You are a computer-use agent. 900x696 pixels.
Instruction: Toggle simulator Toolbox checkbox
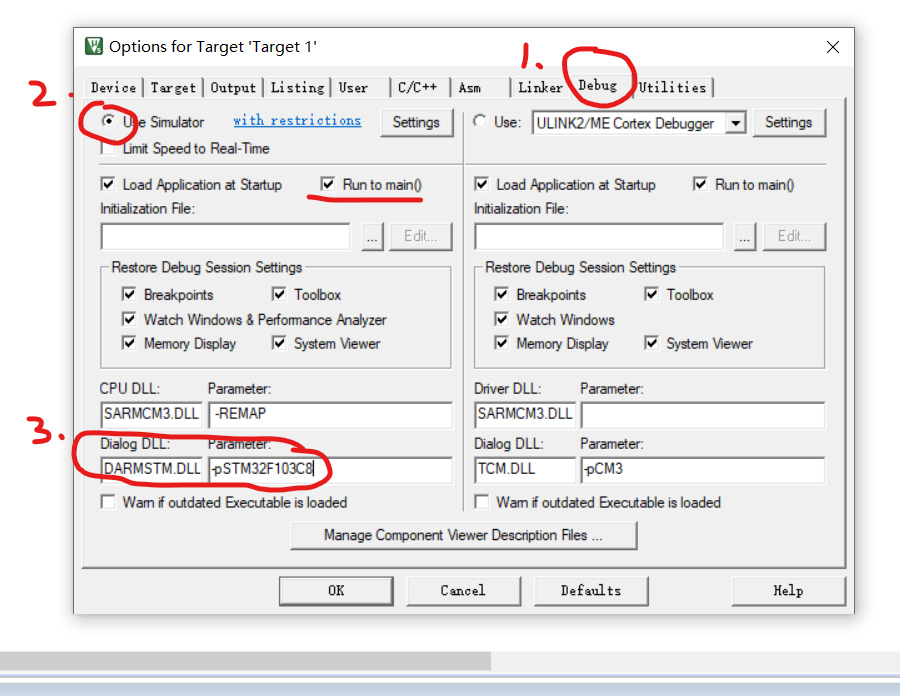coord(279,294)
